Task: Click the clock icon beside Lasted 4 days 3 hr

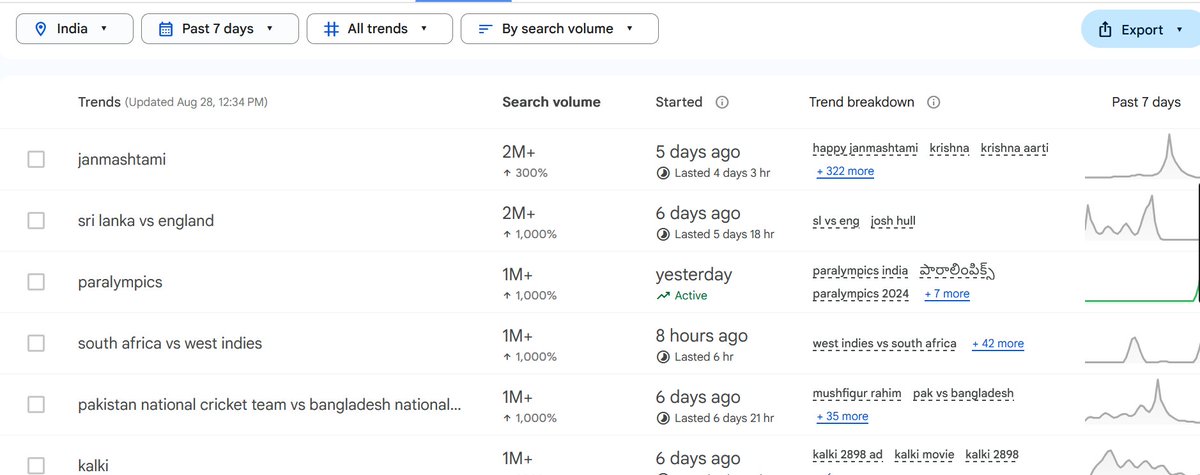Action: (x=663, y=173)
